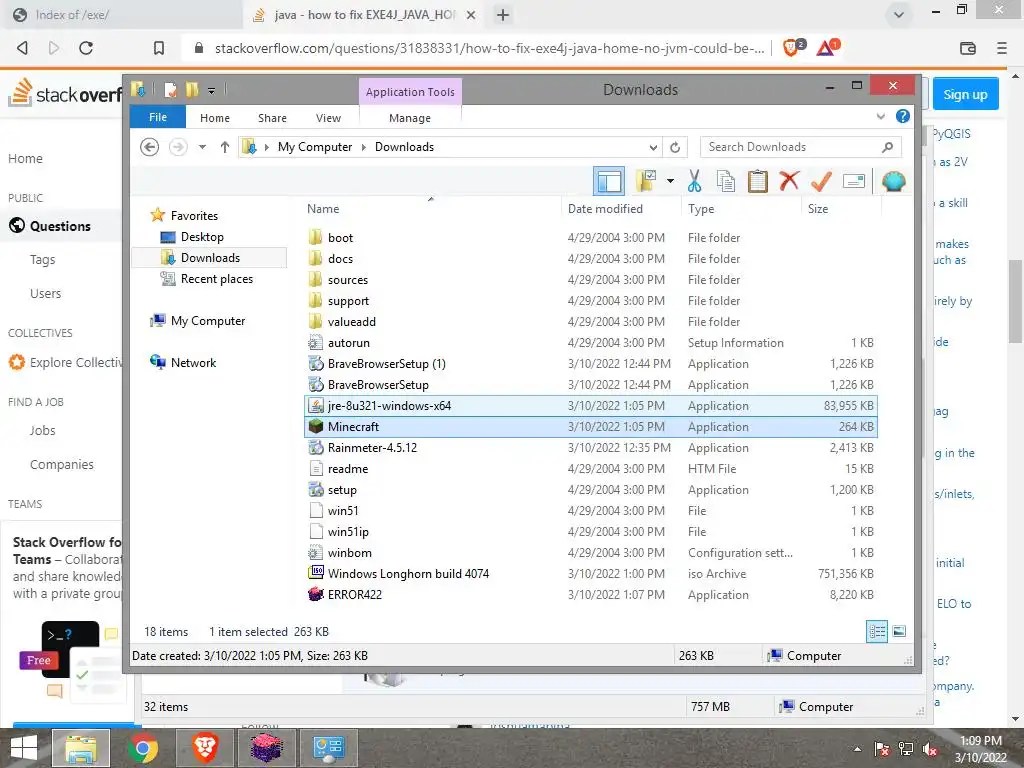The height and width of the screenshot is (768, 1024).
Task: Open Recent places in navigation pane
Action: coord(216,278)
